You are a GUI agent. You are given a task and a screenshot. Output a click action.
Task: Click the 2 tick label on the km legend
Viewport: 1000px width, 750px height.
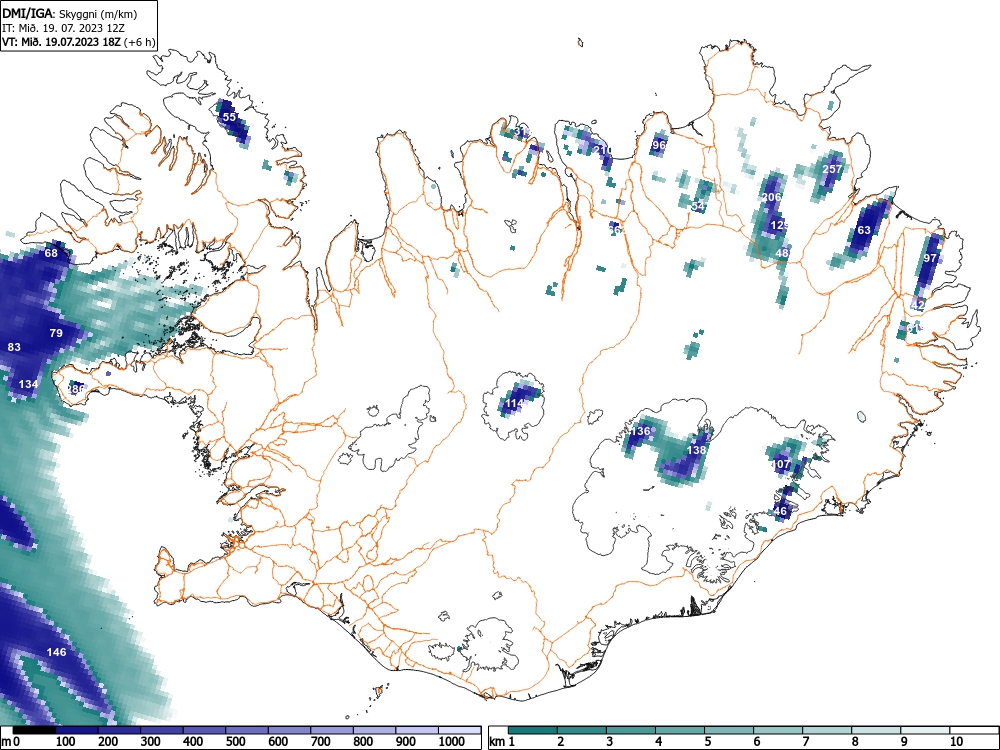coord(560,742)
